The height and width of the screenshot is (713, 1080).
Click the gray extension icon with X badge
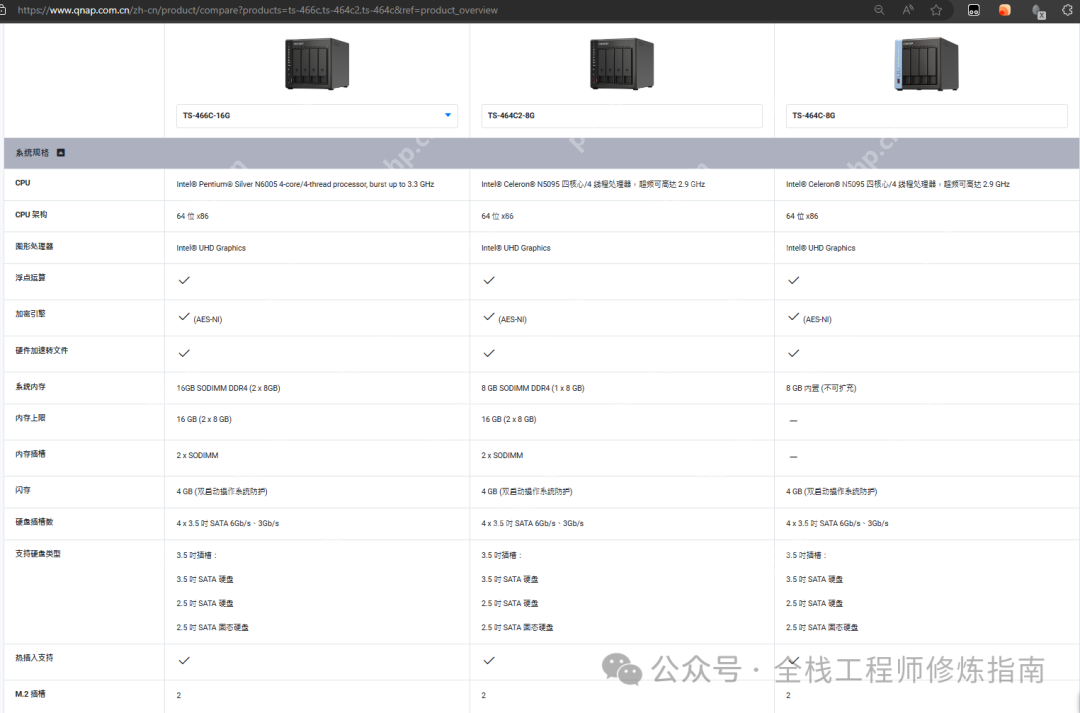click(x=1039, y=11)
